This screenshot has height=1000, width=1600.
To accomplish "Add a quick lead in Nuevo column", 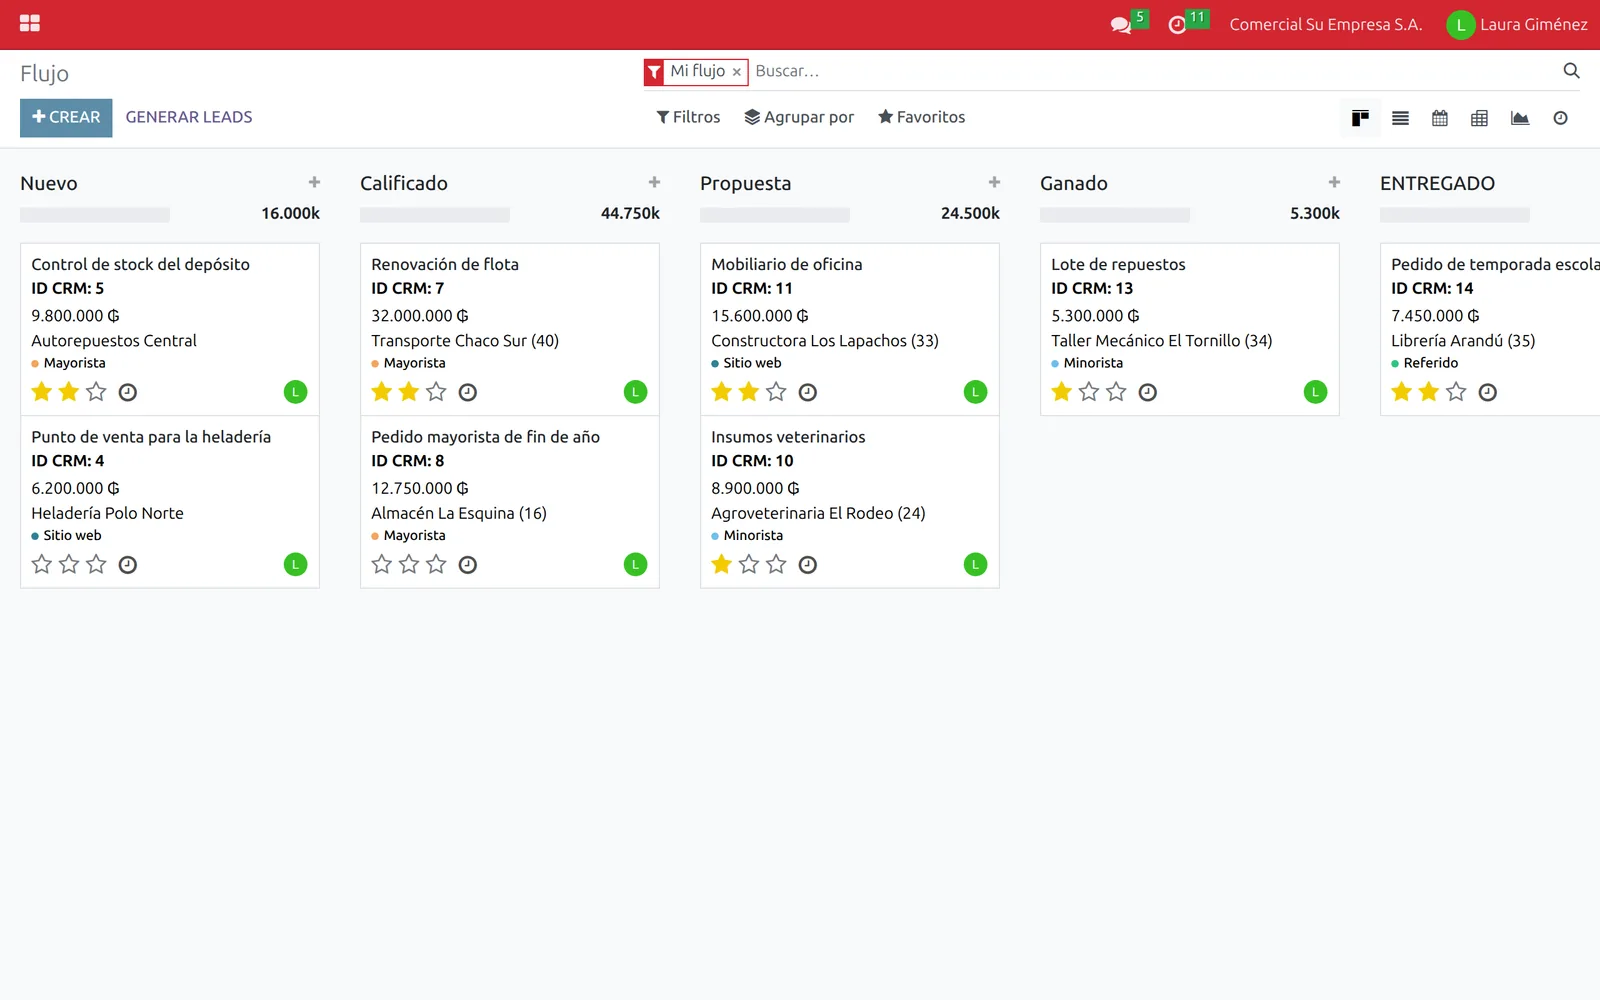I will (314, 182).
